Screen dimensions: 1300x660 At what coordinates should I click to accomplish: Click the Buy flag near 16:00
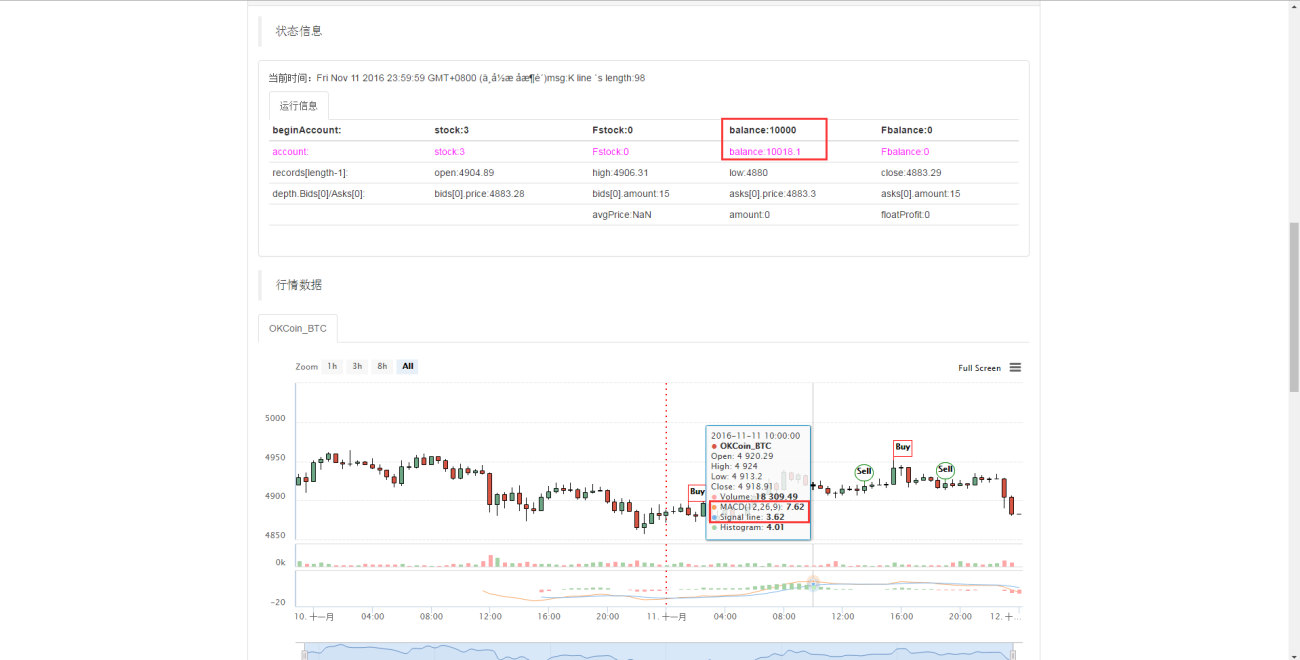tap(903, 447)
